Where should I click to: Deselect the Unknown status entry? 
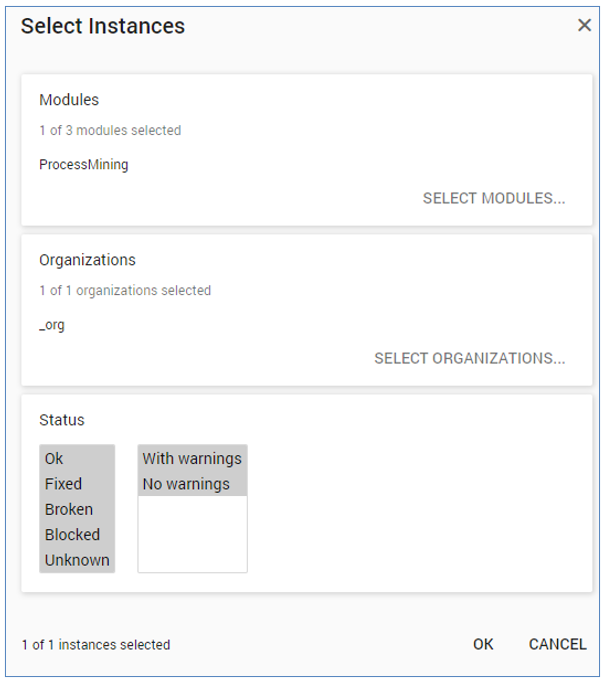(77, 560)
